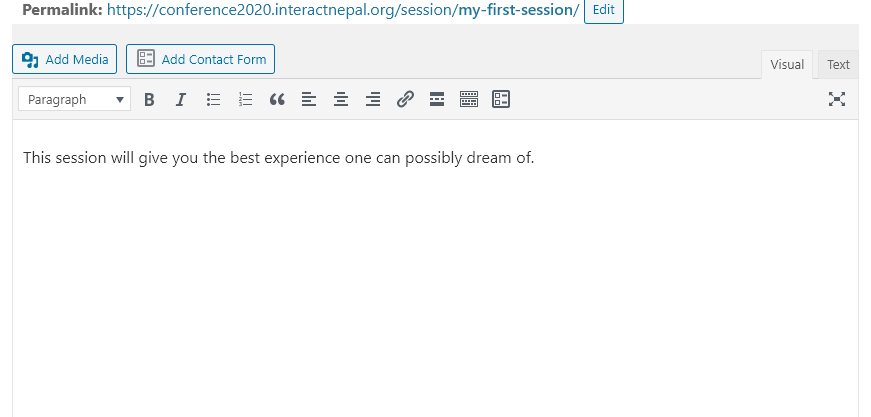Viewport: 871px width, 417px height.
Task: Insert Read More tag
Action: pyautogui.click(x=437, y=99)
